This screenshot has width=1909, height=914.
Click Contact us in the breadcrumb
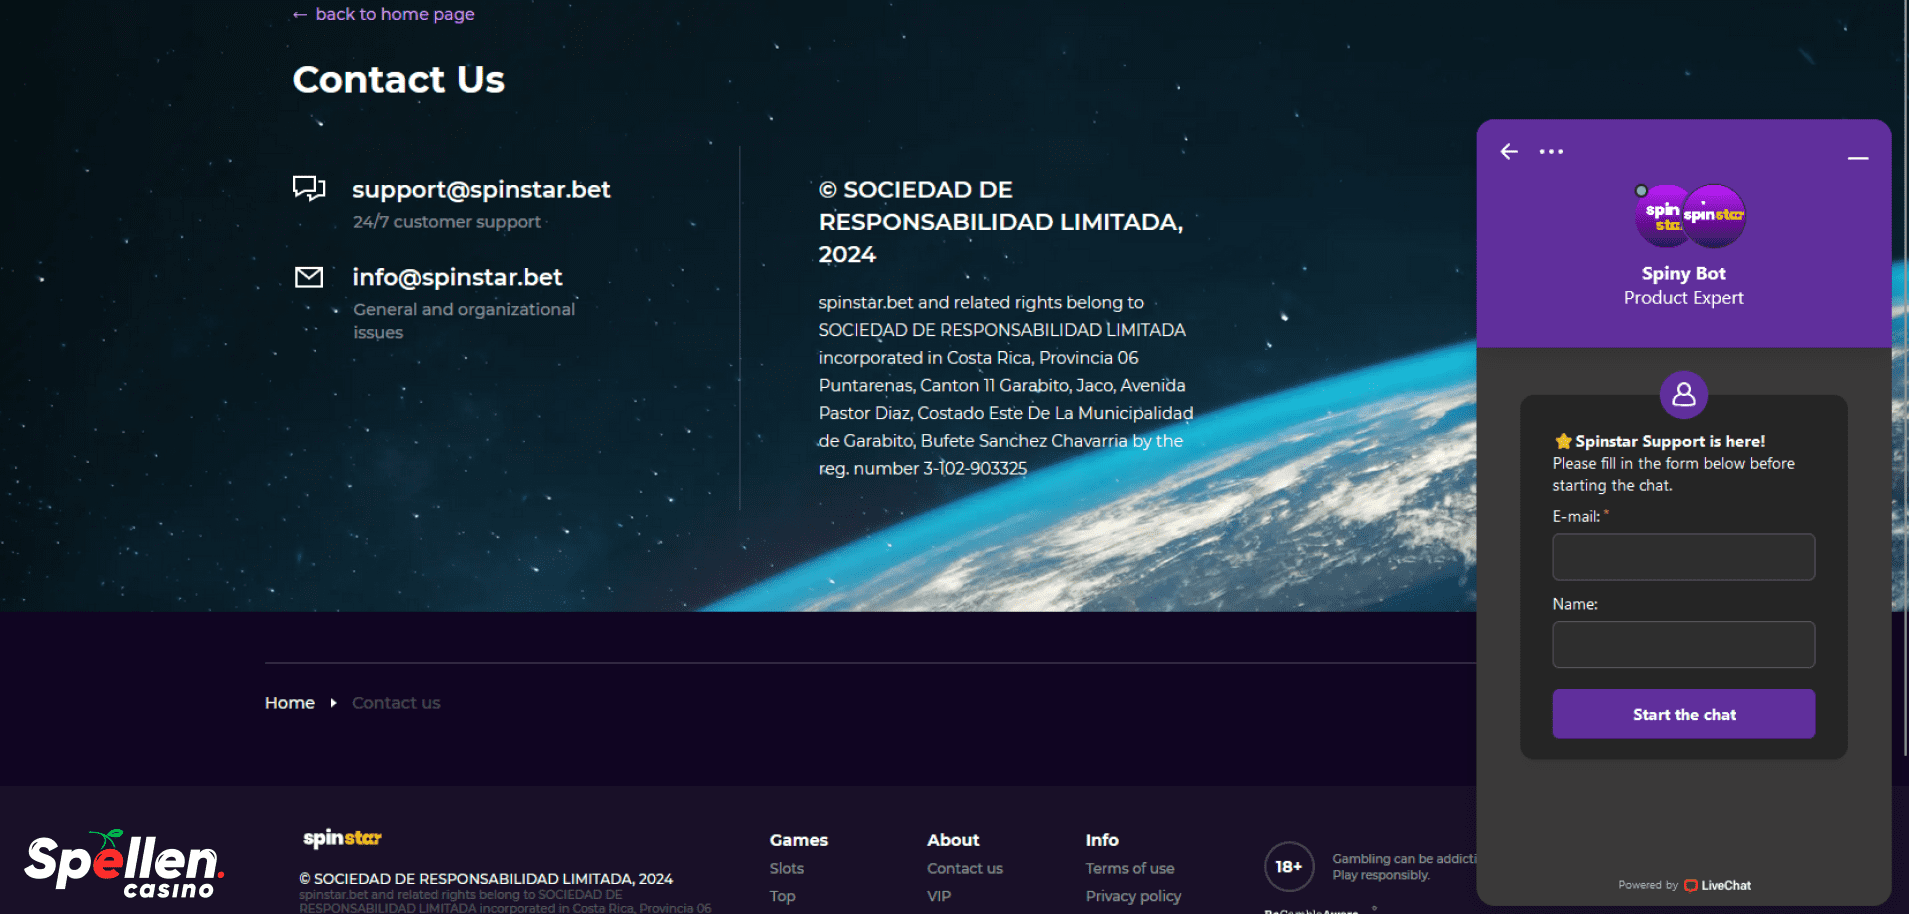[396, 703]
